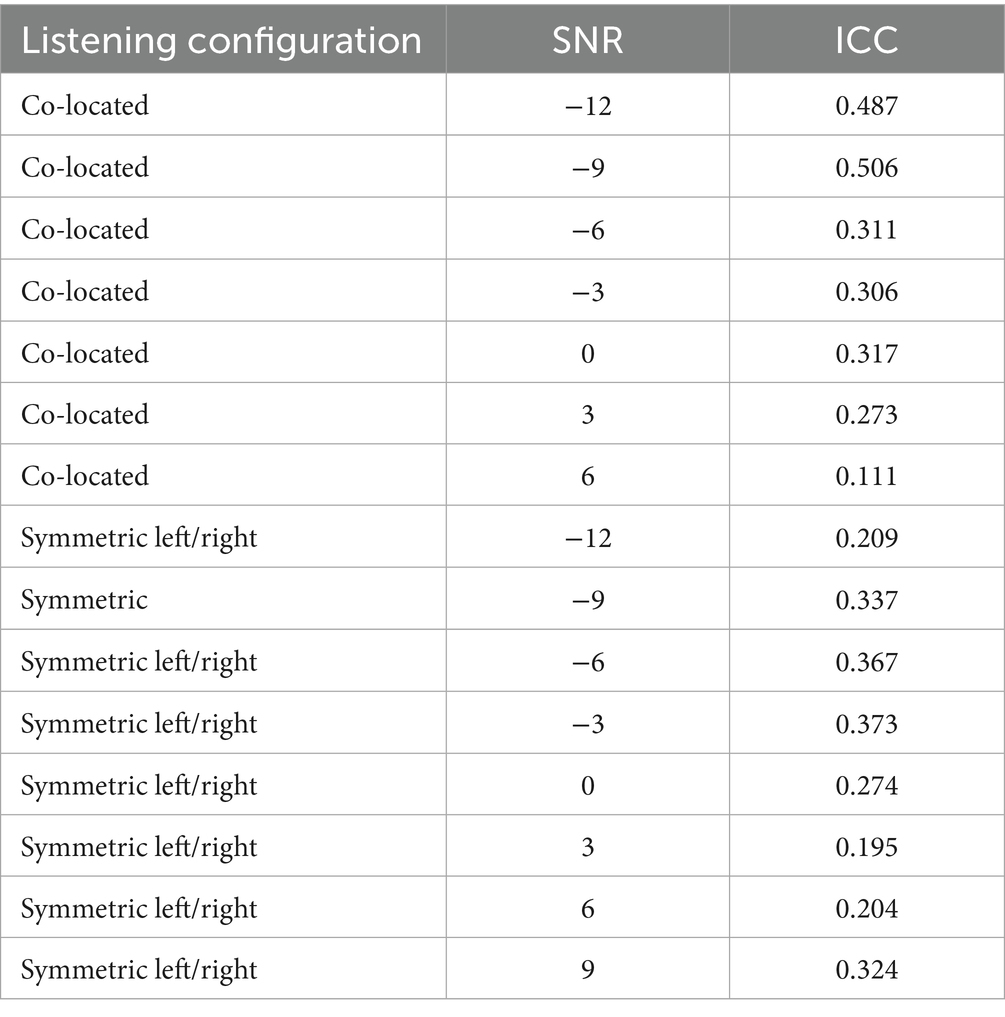Select the 0.306 ICC cell

pyautogui.click(x=866, y=291)
